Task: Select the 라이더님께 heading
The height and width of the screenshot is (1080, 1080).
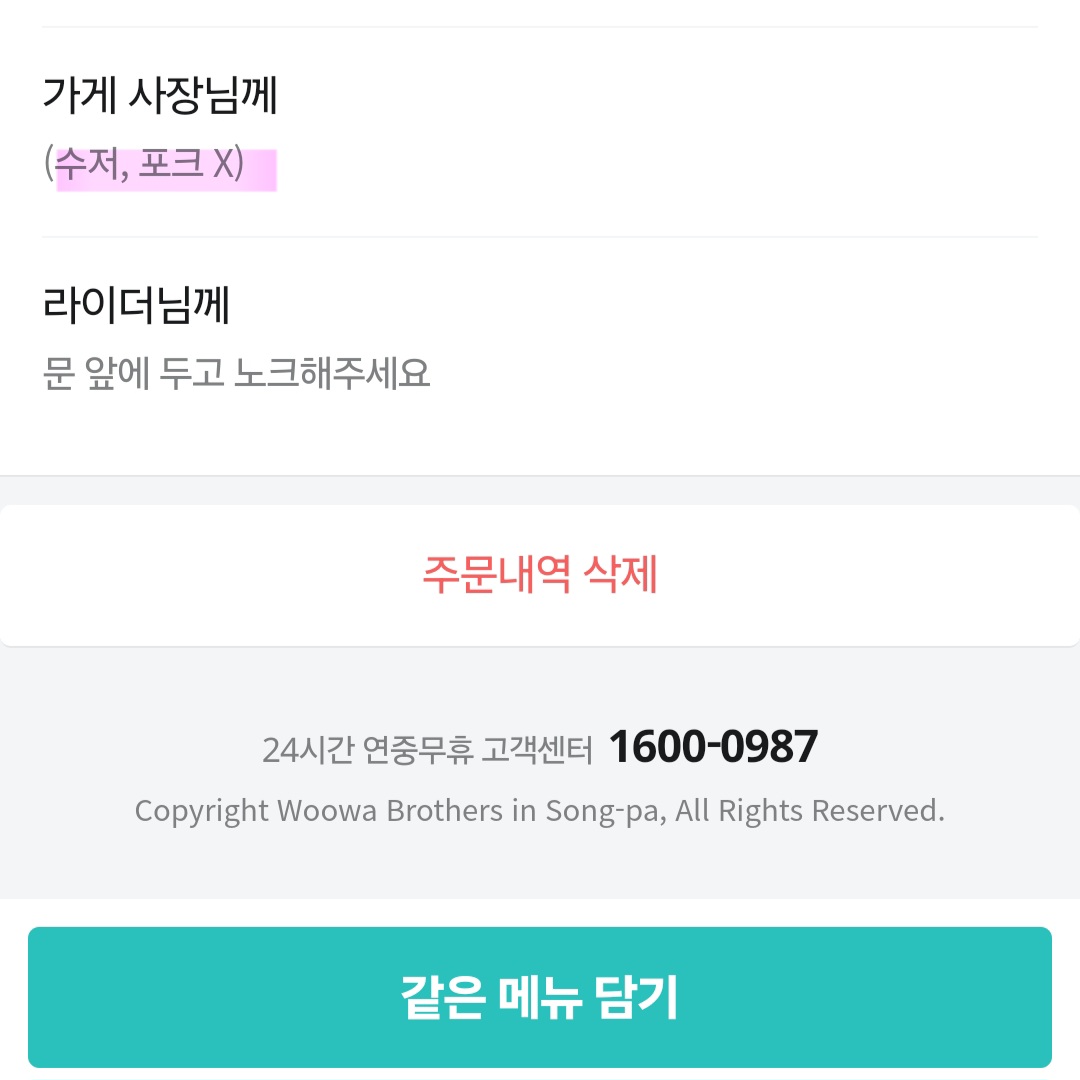Action: [137, 304]
